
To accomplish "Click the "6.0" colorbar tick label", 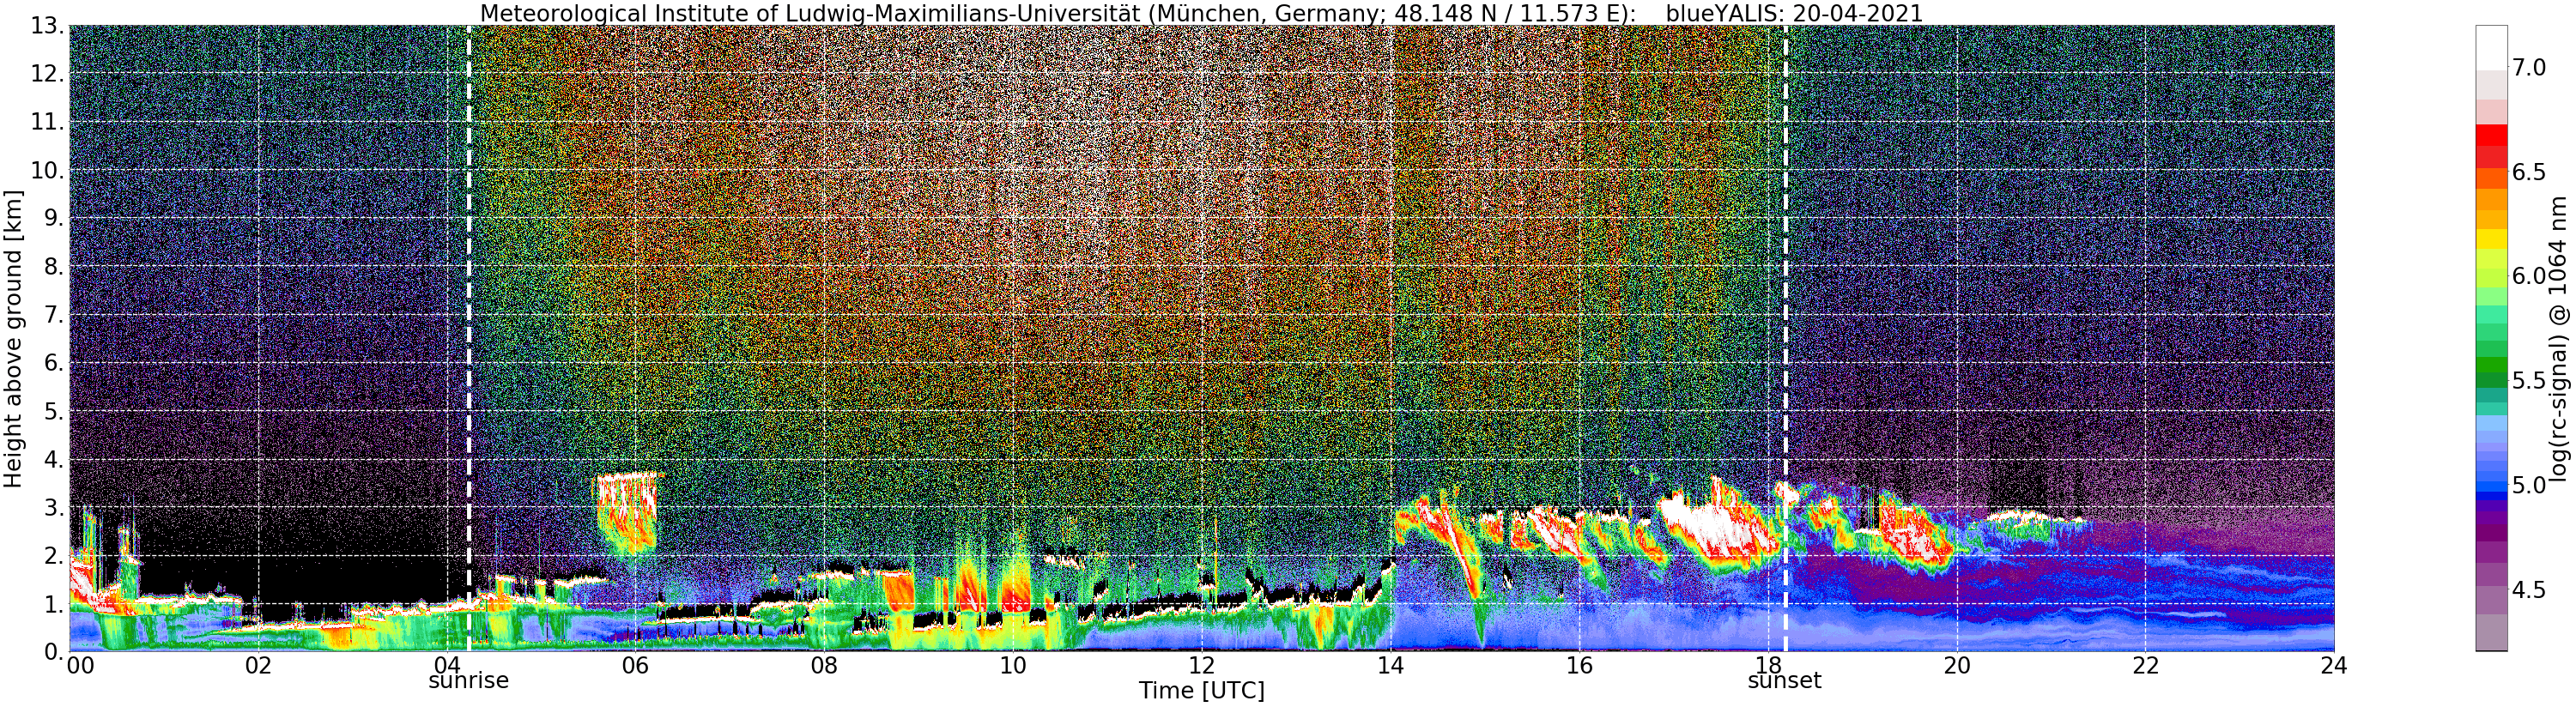I will (x=2528, y=276).
